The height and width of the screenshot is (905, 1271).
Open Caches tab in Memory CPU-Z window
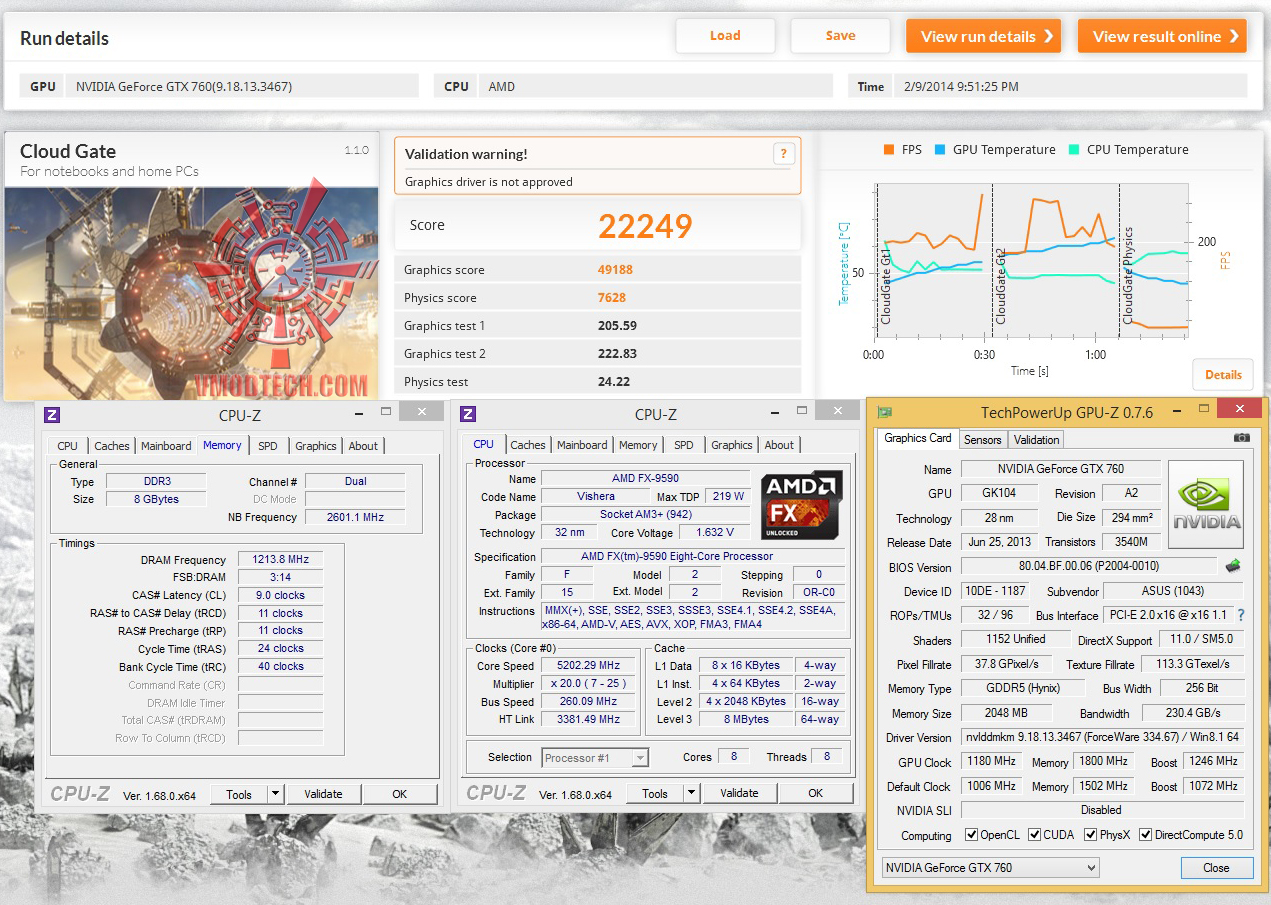click(x=112, y=446)
